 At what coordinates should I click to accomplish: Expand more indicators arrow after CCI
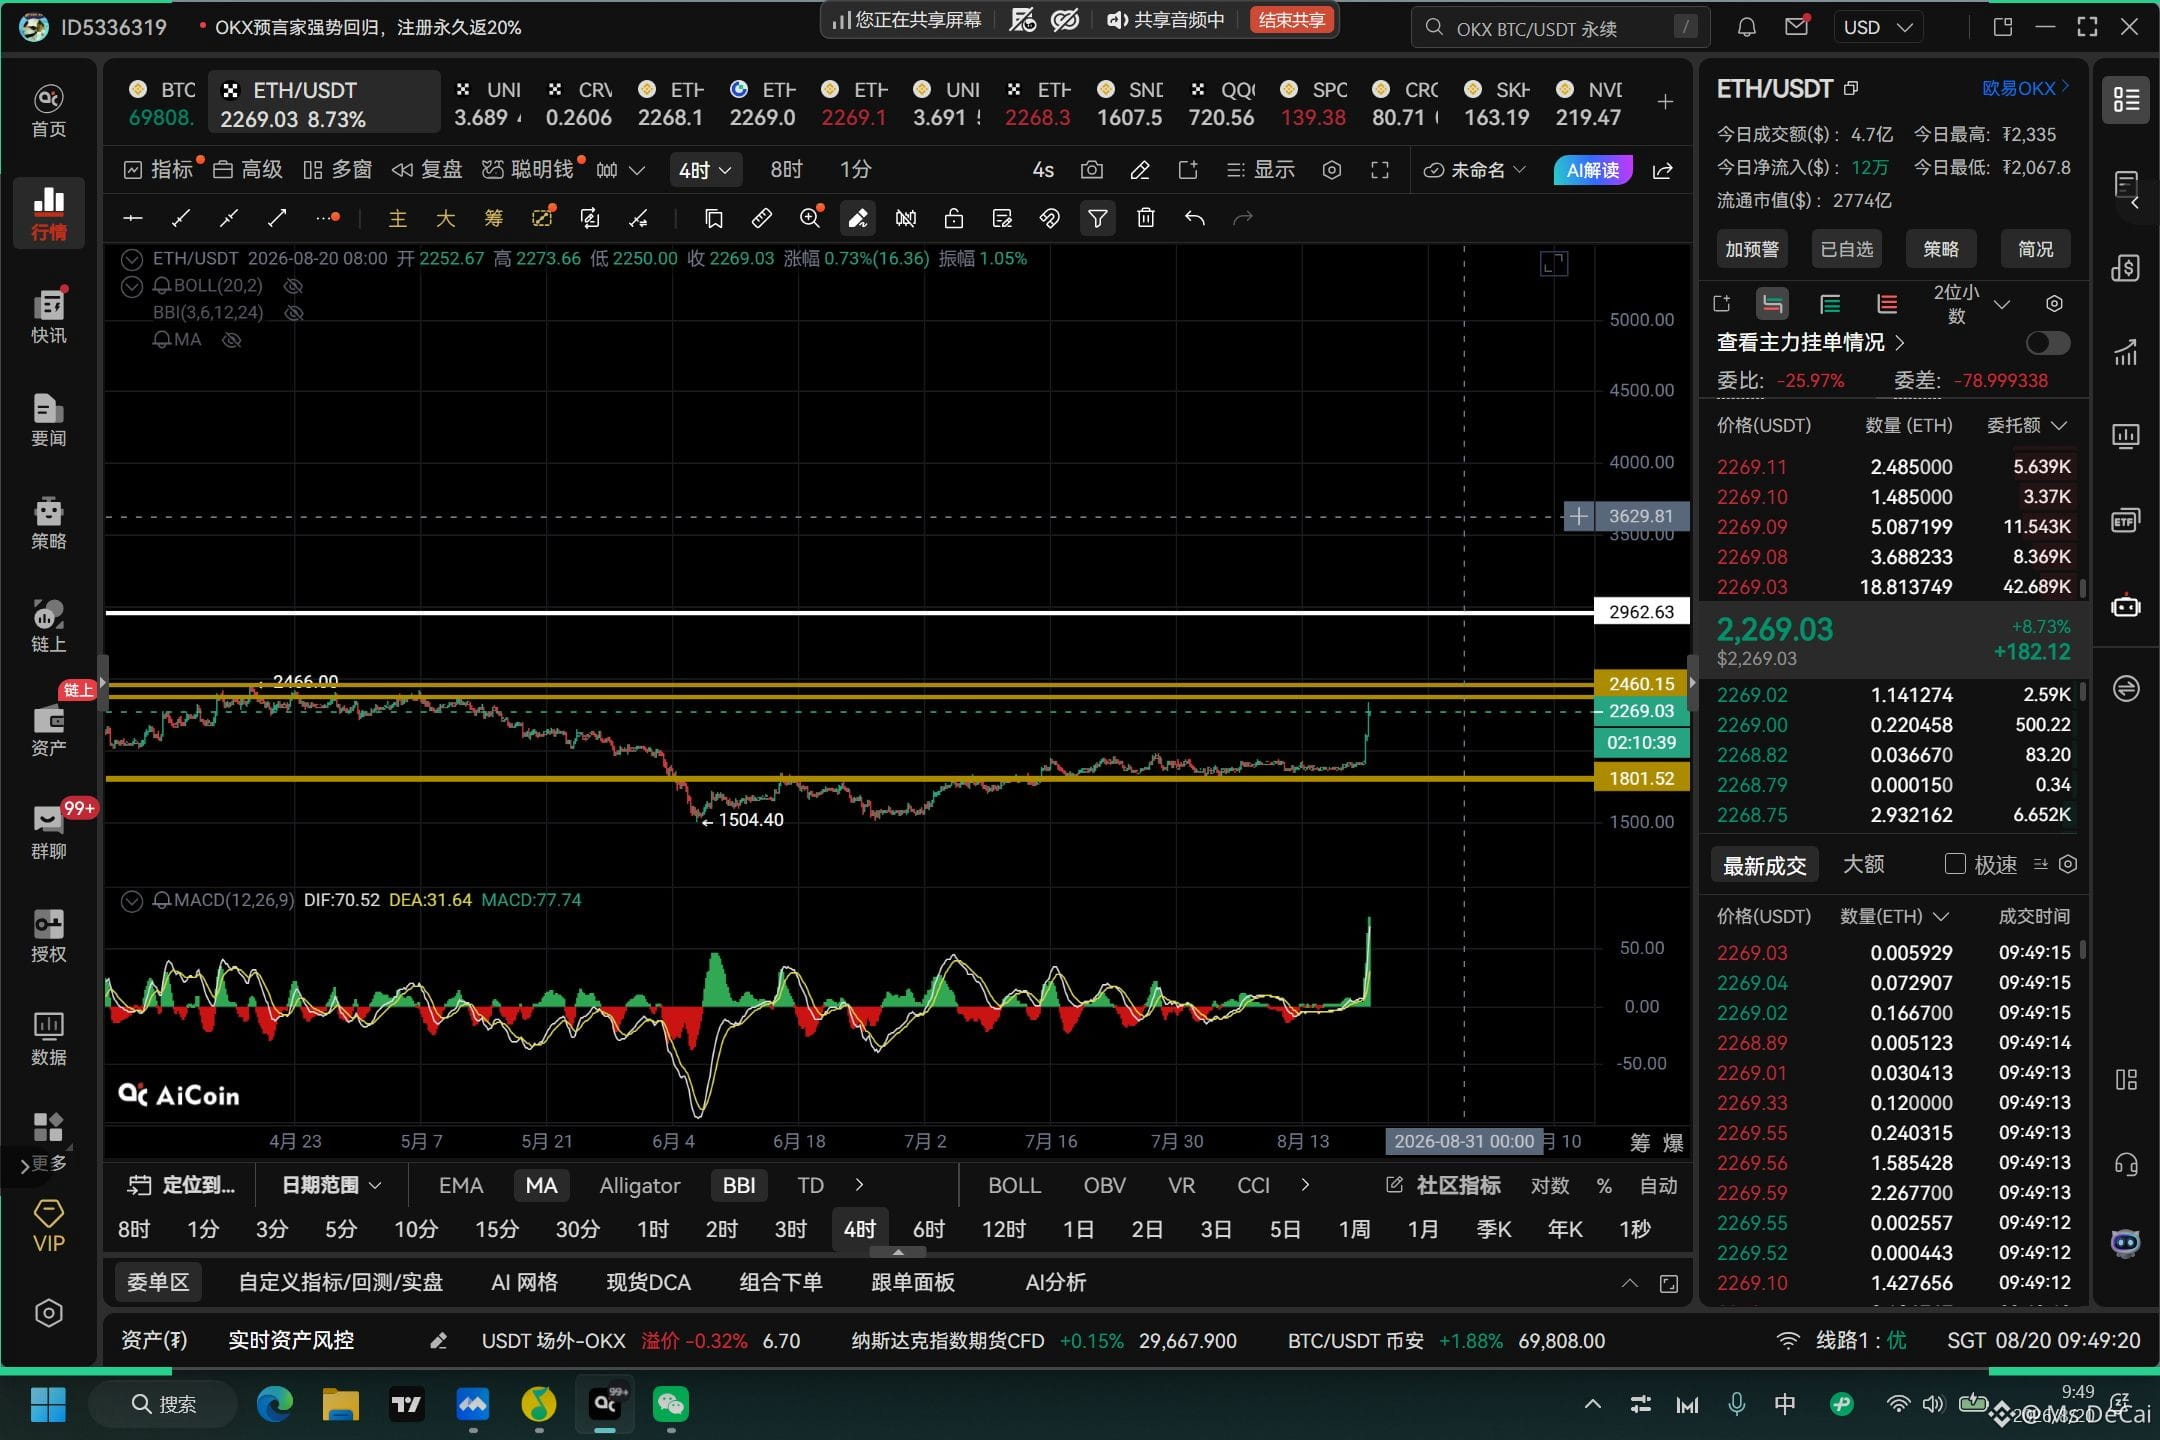pyautogui.click(x=1305, y=1185)
